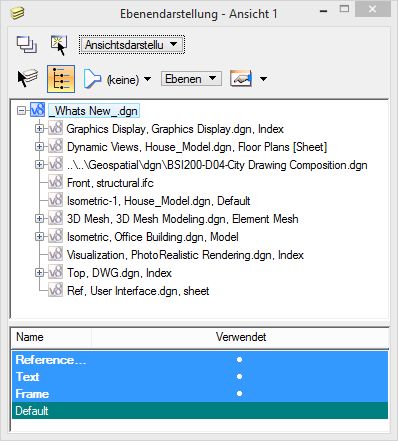Select Visualization, PhotoRealistic Rendering.dgn reference
The width and height of the screenshot is (398, 441).
click(185, 255)
